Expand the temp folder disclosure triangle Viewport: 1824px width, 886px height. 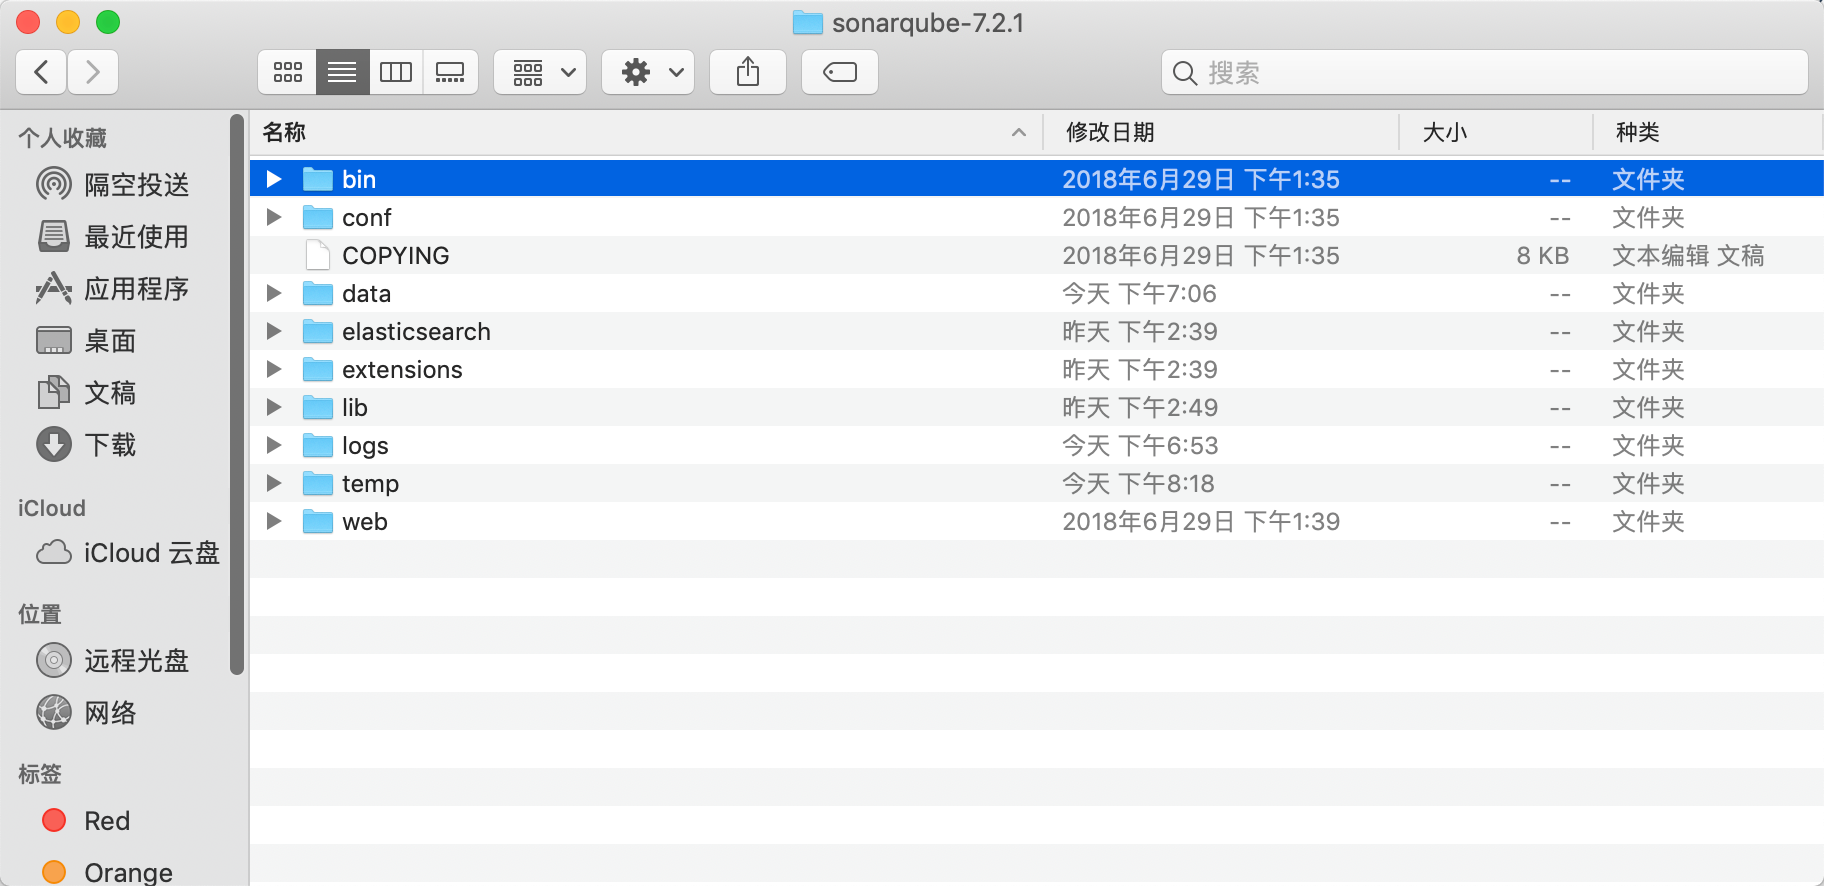click(274, 483)
